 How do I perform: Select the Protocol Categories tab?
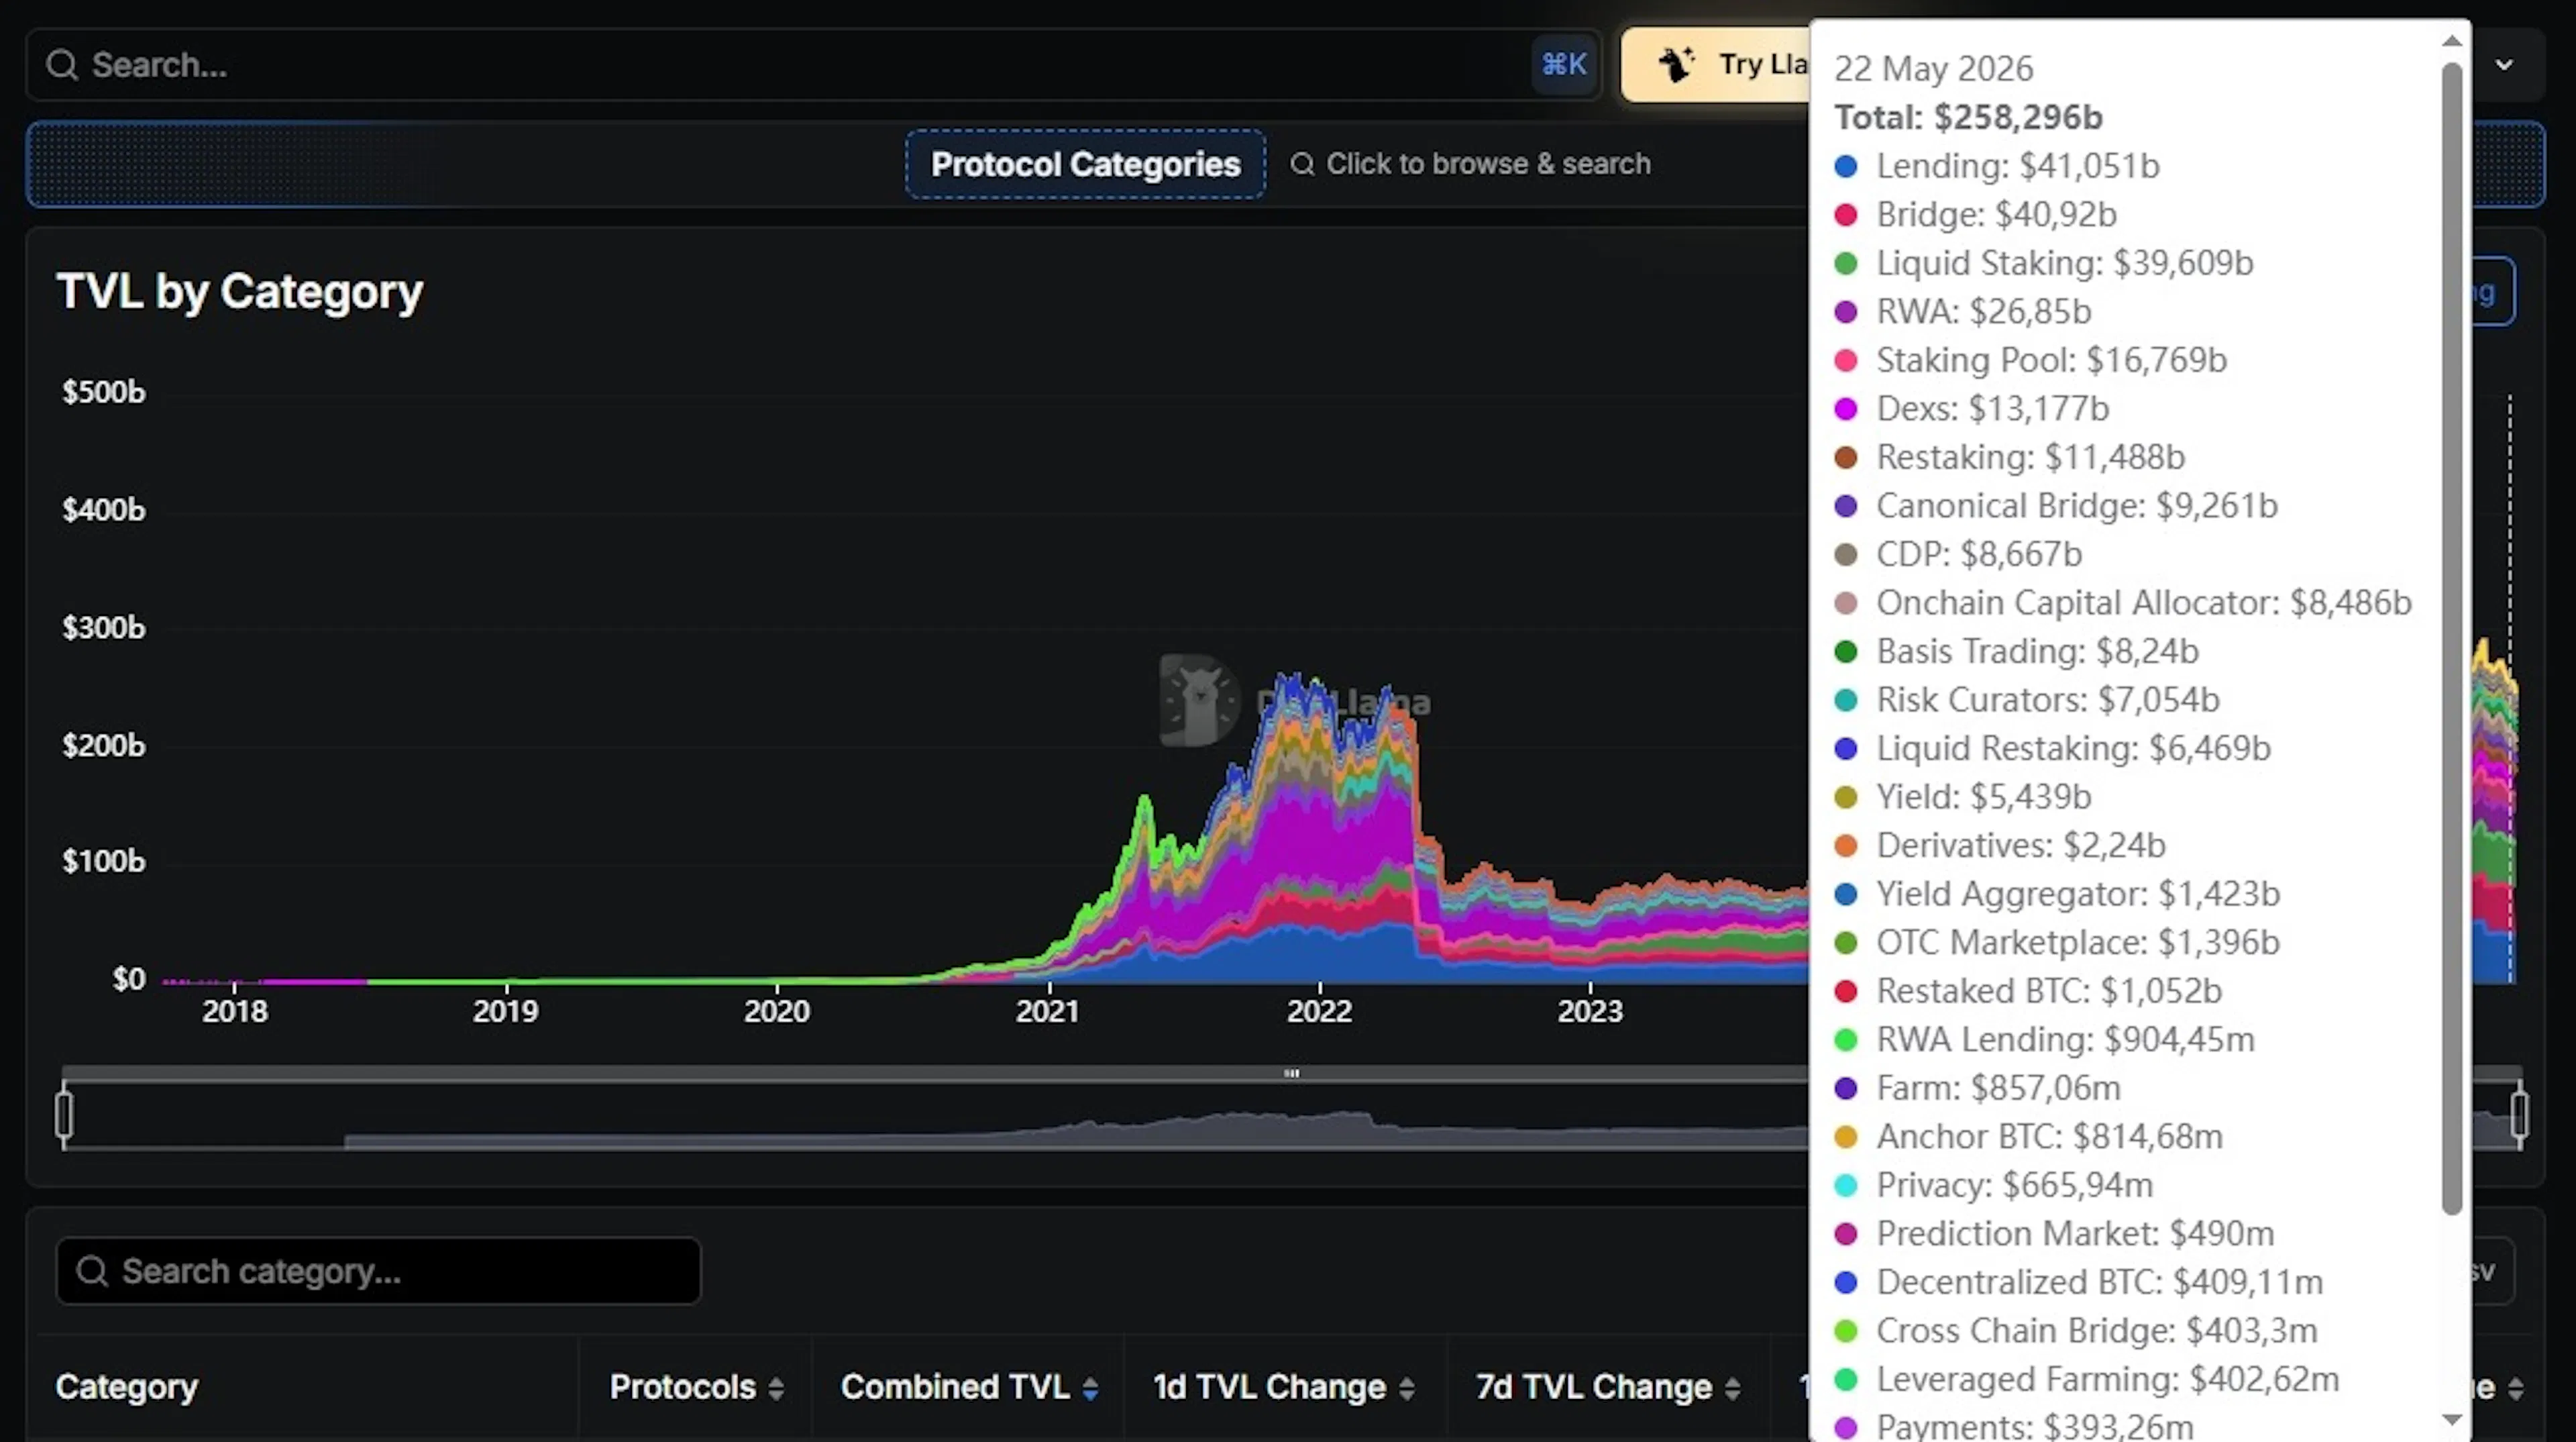point(1086,164)
